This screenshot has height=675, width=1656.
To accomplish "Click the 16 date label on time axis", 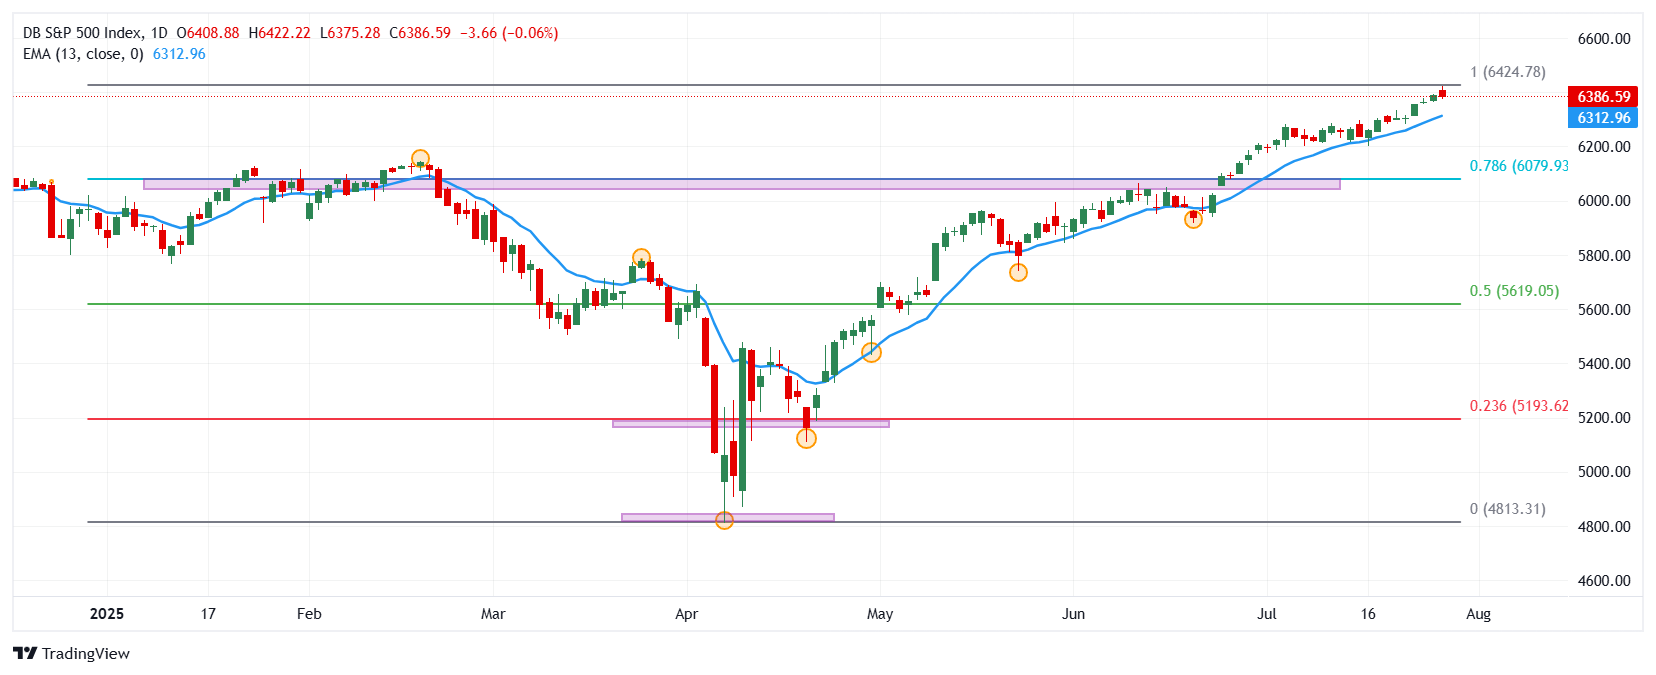I will tap(1368, 614).
